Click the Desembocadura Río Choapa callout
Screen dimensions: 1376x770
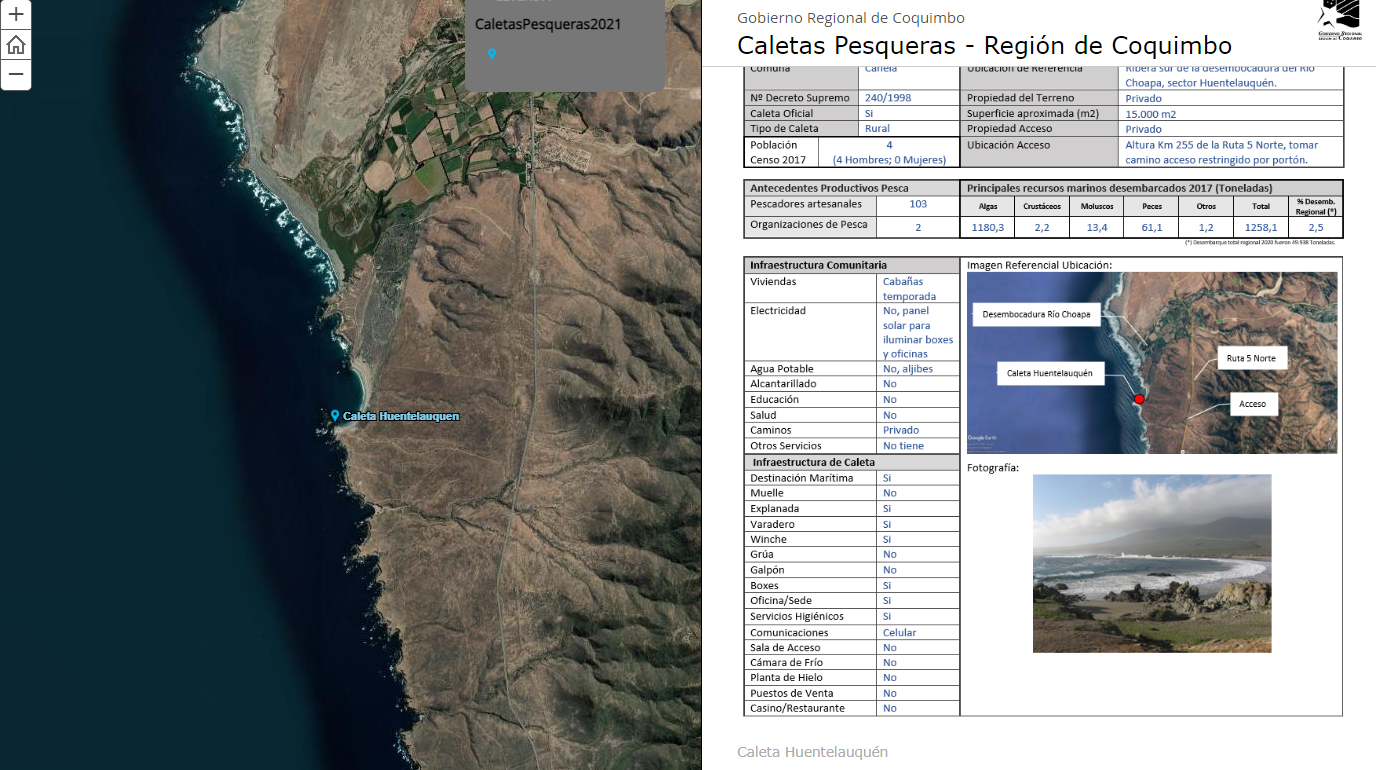coord(1036,314)
